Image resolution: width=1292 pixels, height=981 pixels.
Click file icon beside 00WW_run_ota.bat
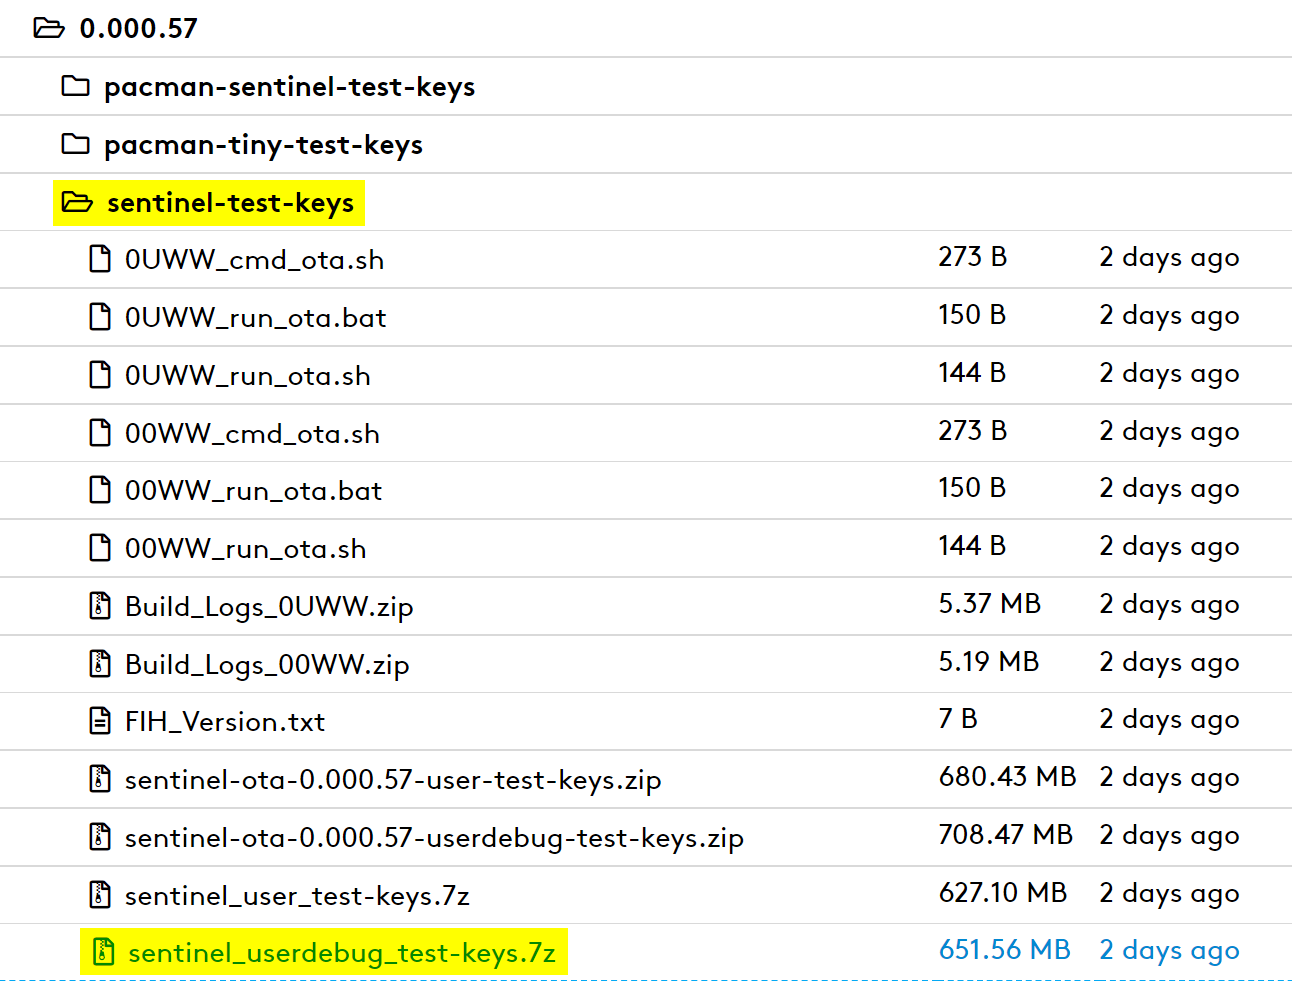coord(100,490)
